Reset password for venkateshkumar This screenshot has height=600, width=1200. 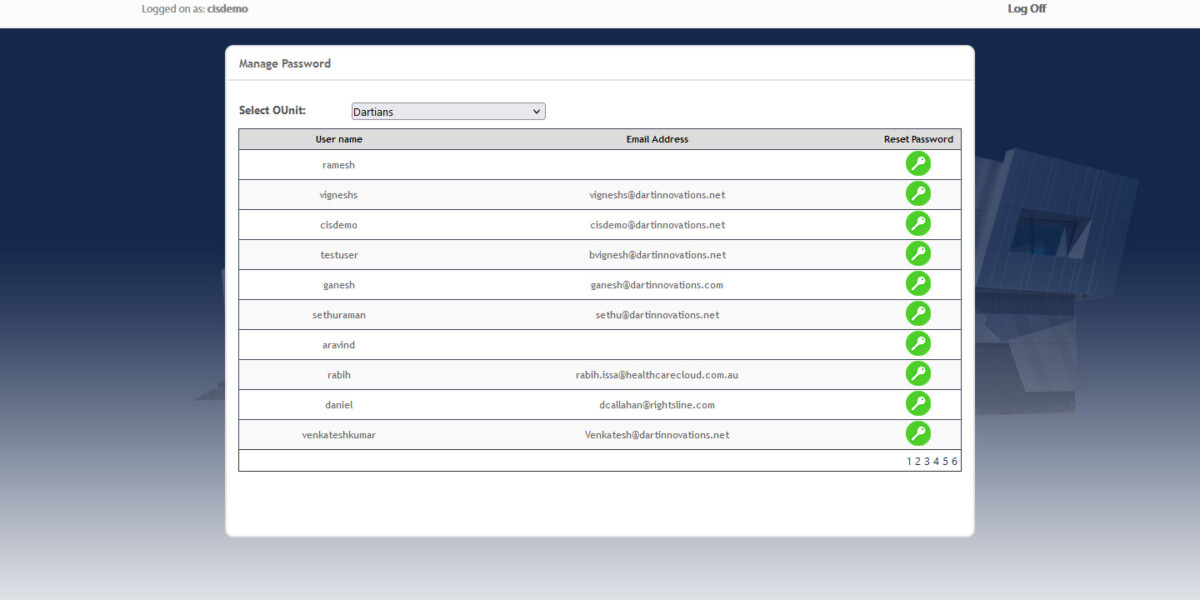918,433
